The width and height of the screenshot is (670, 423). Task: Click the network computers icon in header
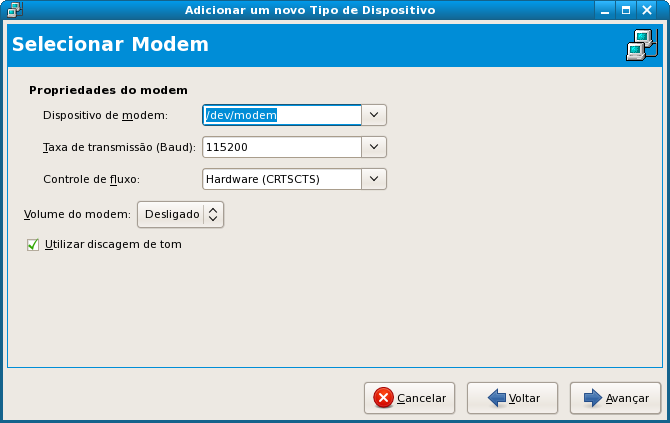coord(642,45)
